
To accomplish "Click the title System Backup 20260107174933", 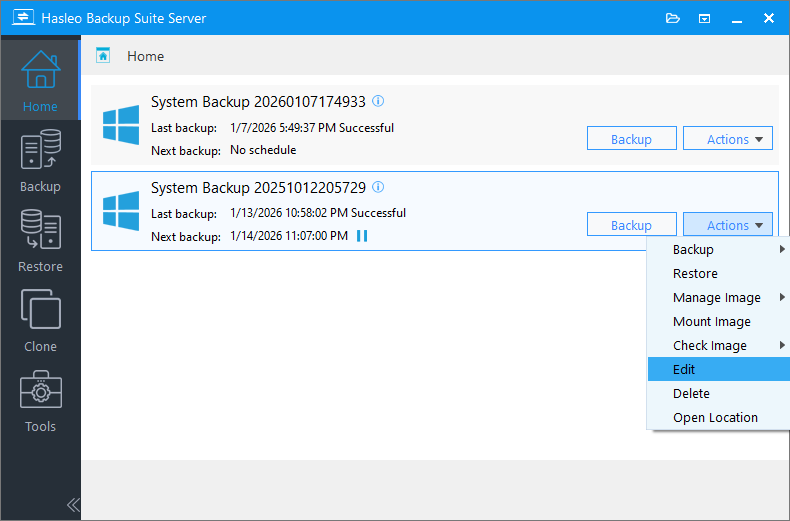I will click(x=258, y=102).
